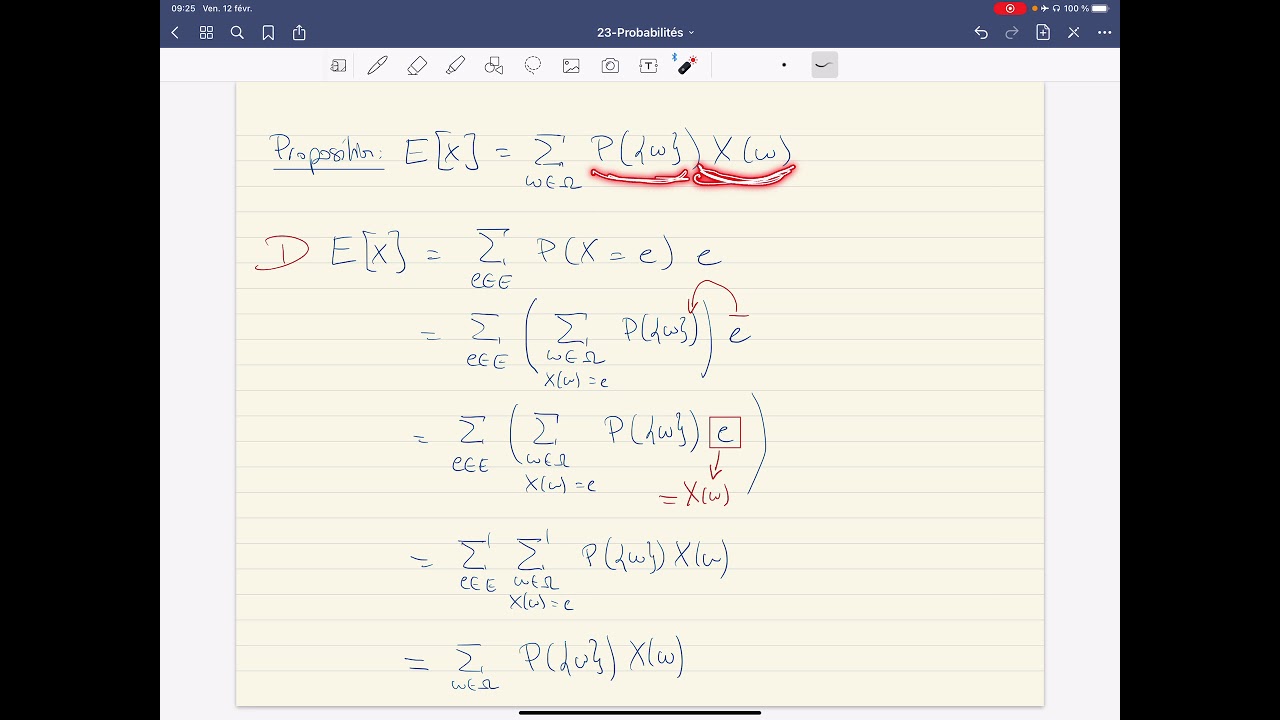Select the Shapes tool
The height and width of the screenshot is (720, 1280).
click(494, 65)
